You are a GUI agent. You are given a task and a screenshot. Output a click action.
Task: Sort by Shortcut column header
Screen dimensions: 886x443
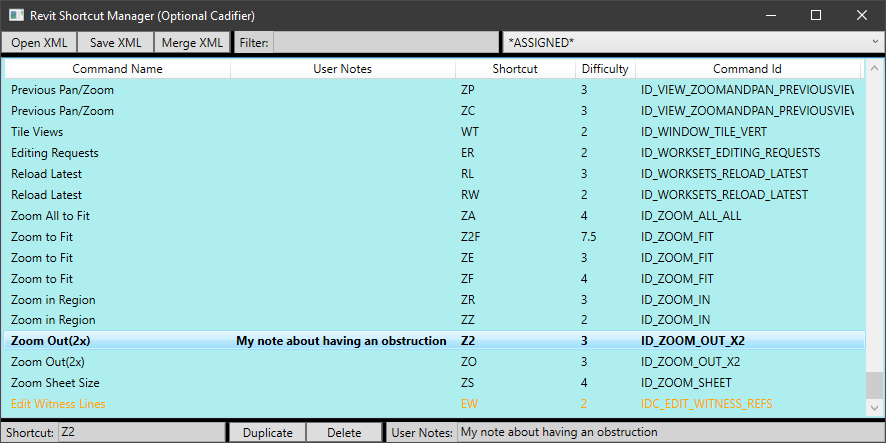pos(515,69)
